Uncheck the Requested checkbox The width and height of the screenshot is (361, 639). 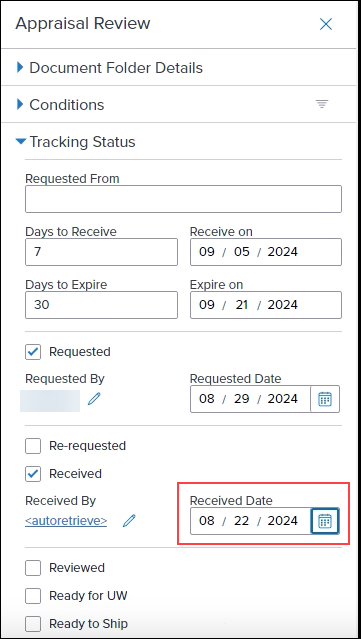point(33,352)
